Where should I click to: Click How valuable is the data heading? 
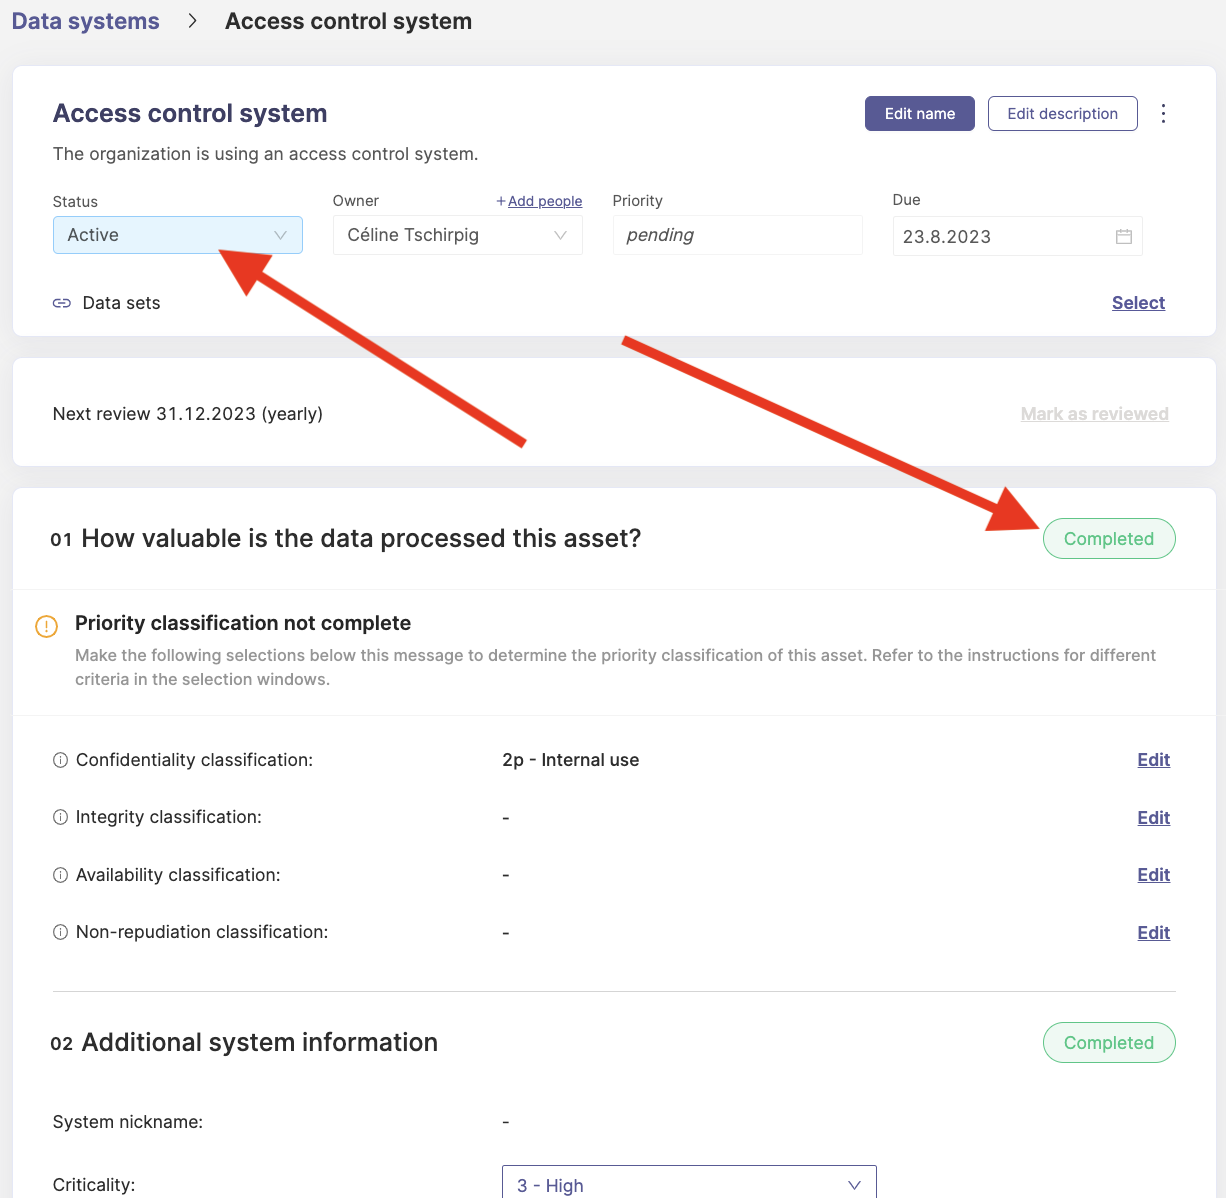click(x=361, y=538)
